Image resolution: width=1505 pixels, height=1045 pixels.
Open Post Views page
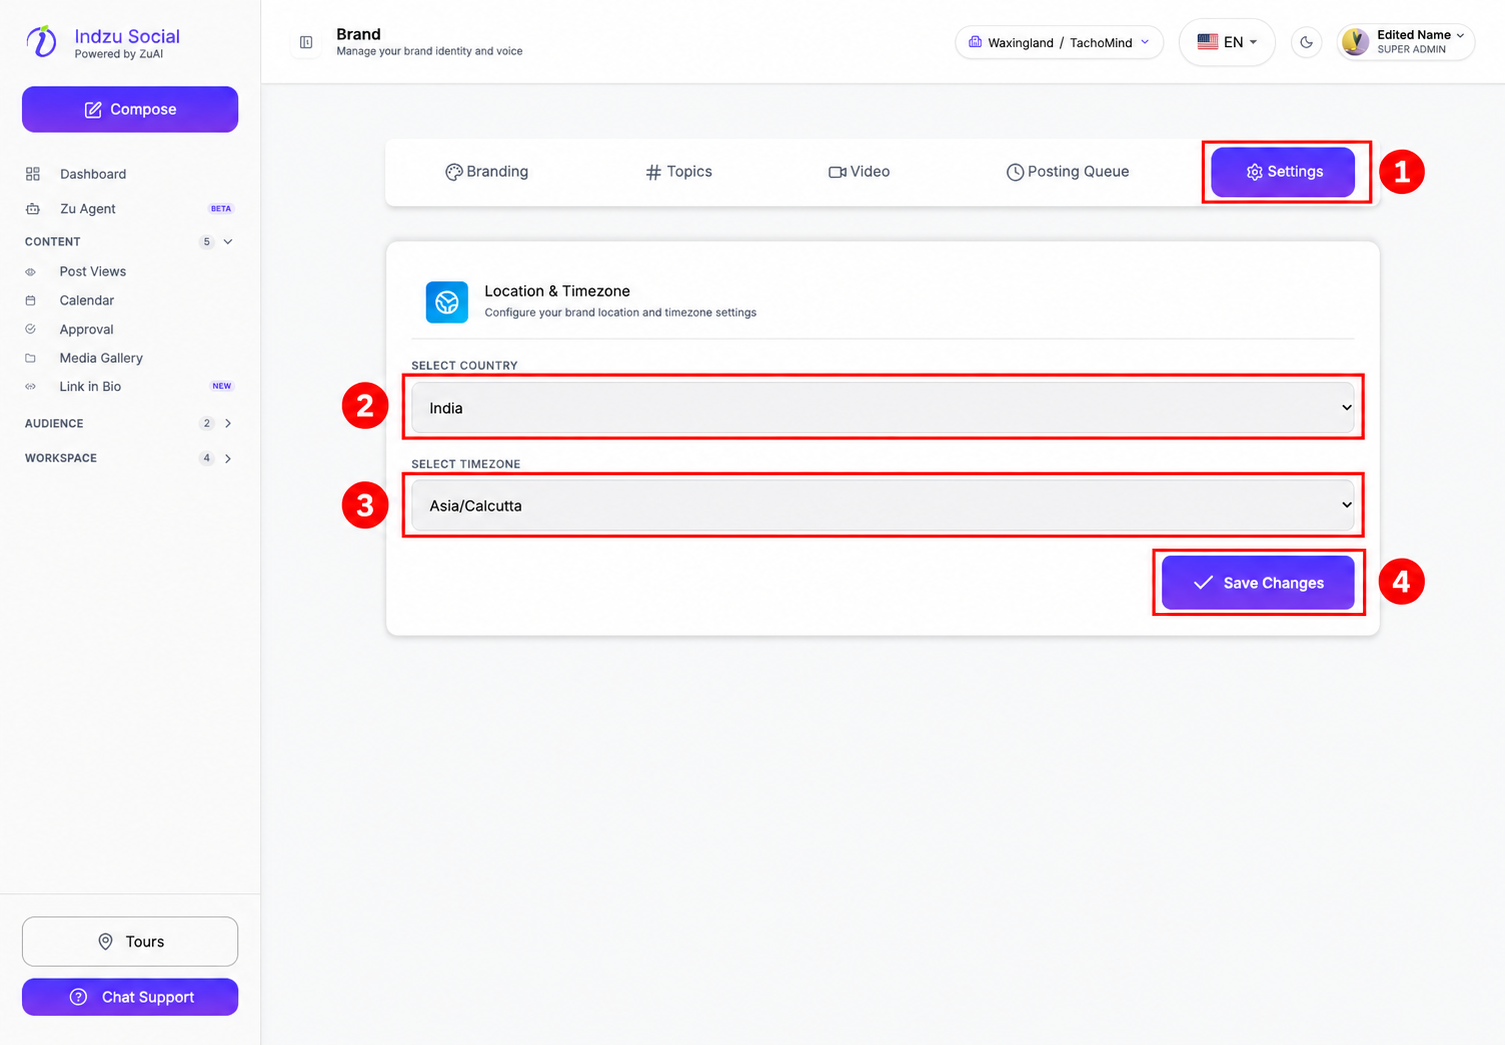tap(93, 272)
